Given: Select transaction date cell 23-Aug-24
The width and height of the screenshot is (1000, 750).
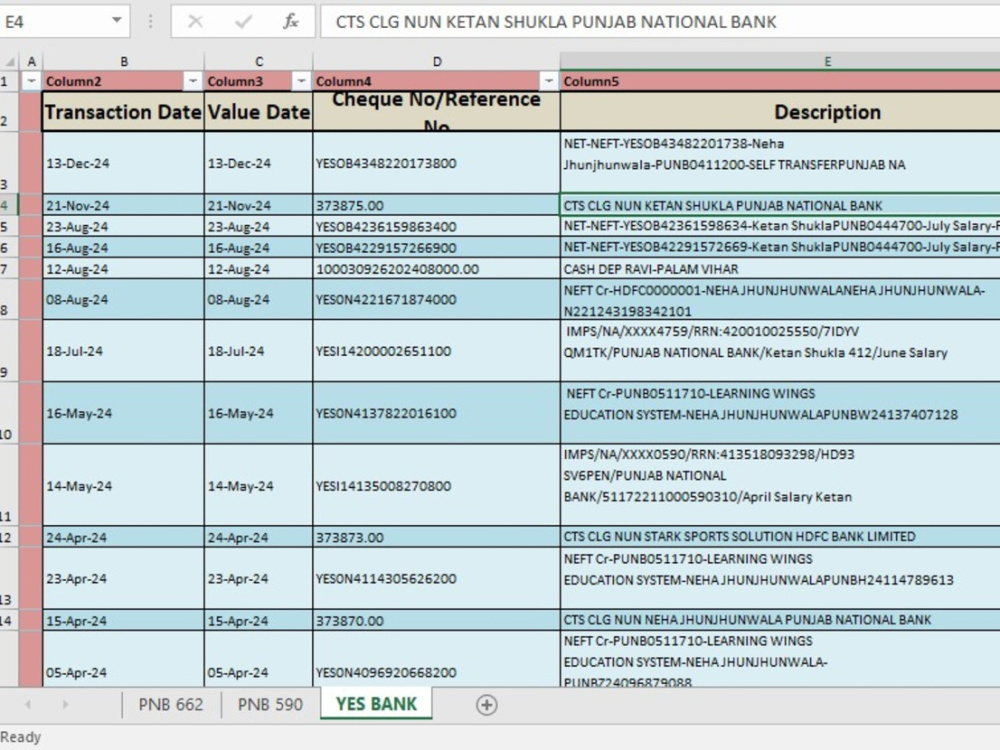Looking at the screenshot, I should coord(123,226).
